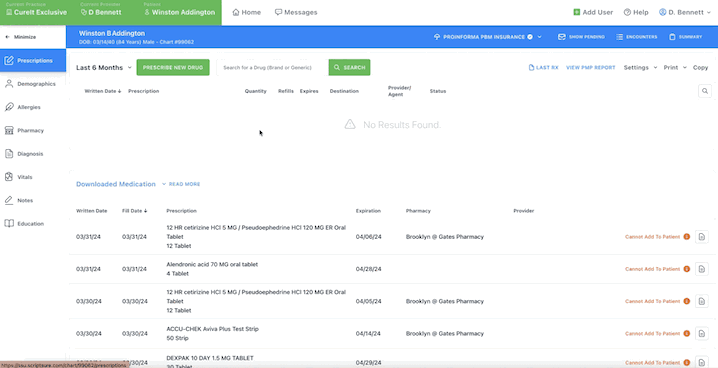The height and width of the screenshot is (368, 718).
Task: Click the table search magnifier icon
Action: pos(705,91)
